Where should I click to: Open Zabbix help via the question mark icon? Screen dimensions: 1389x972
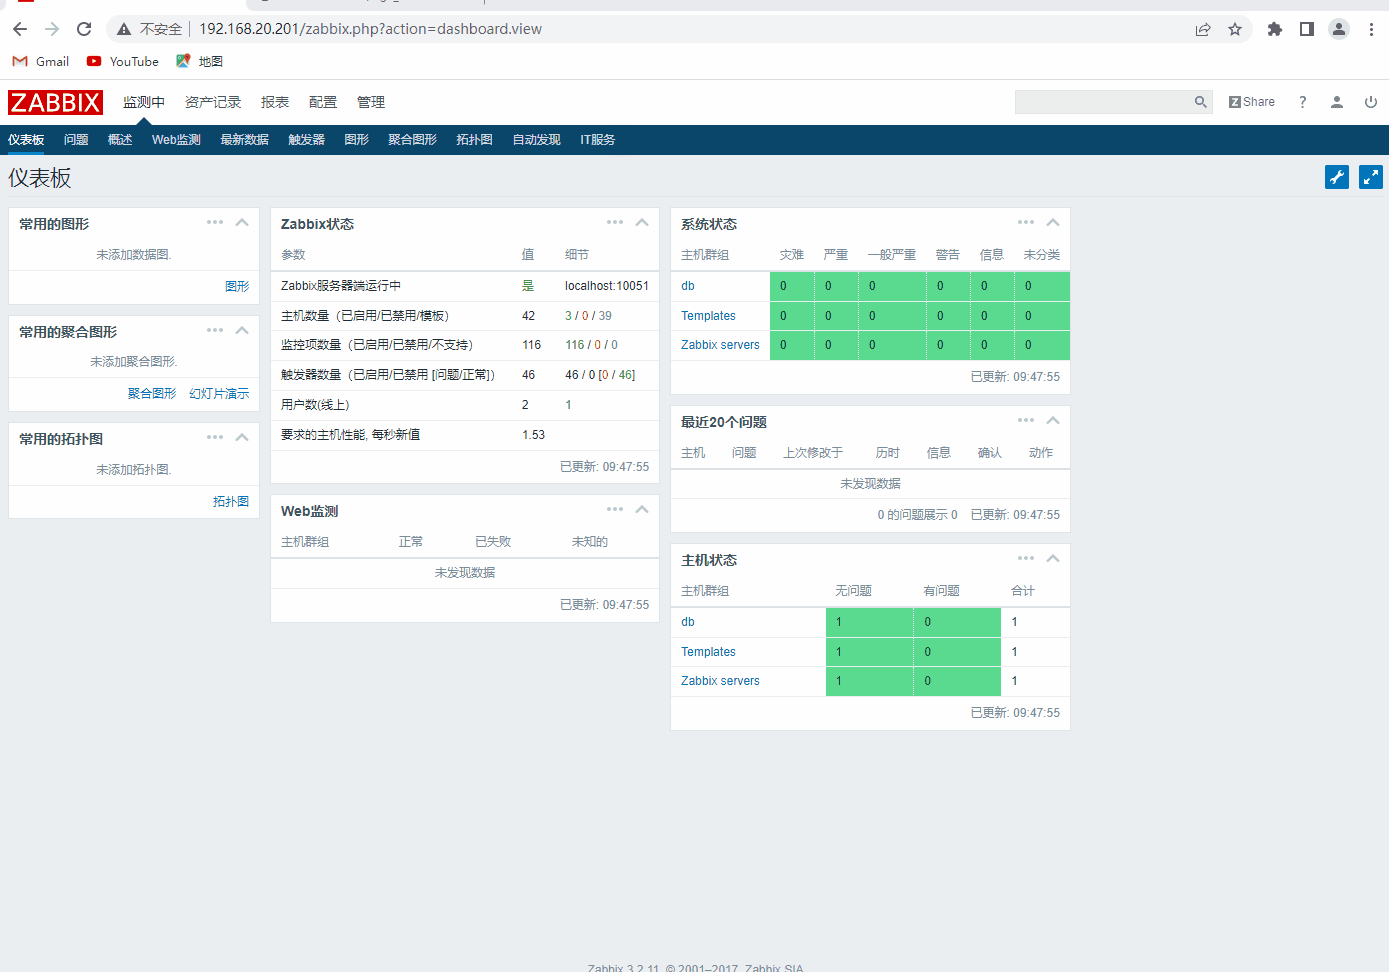tap(1303, 101)
